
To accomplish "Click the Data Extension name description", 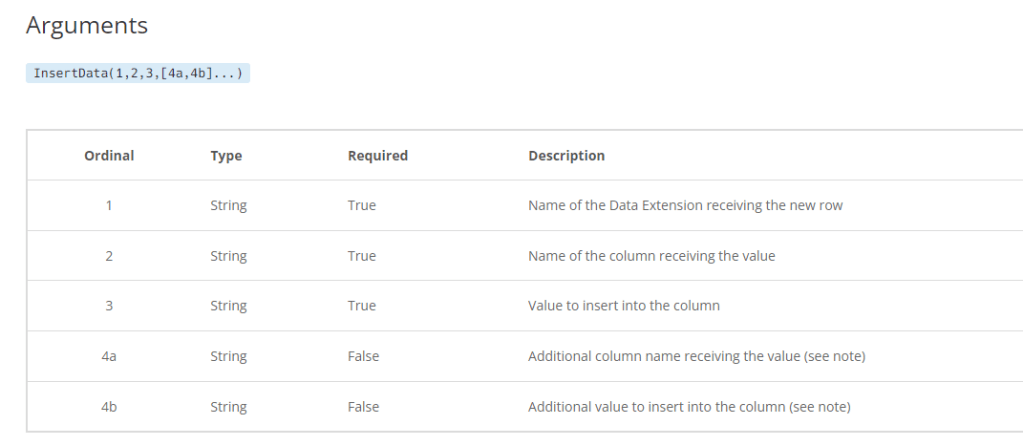I will click(x=685, y=206).
